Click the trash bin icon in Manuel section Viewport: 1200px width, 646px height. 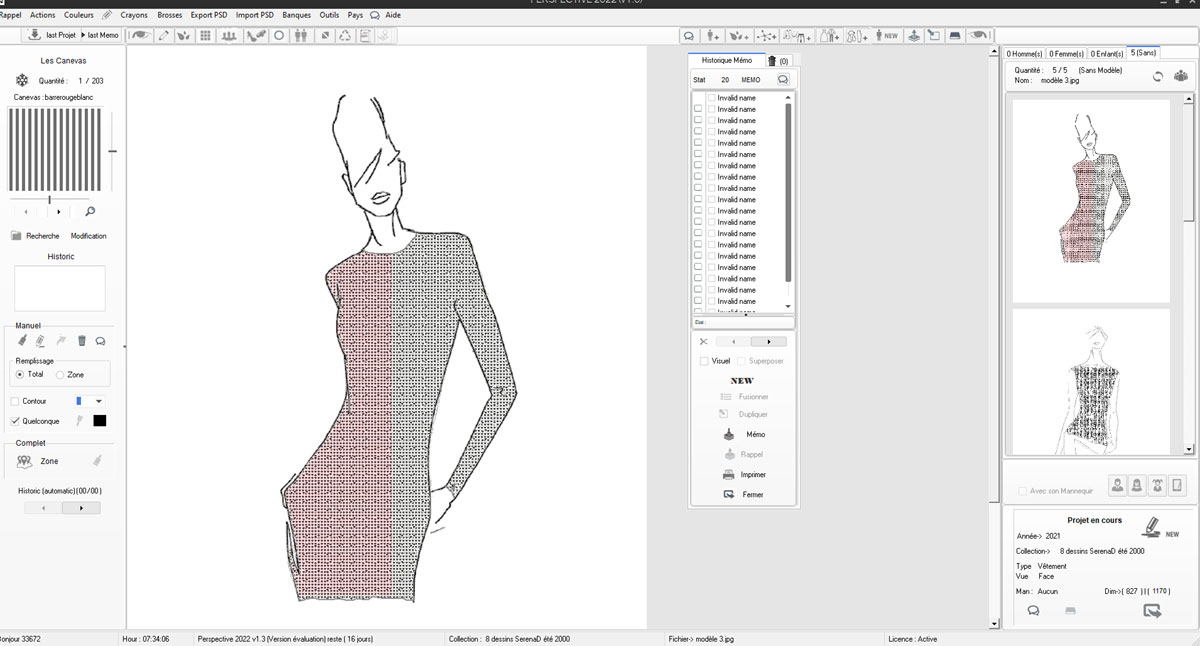point(82,341)
